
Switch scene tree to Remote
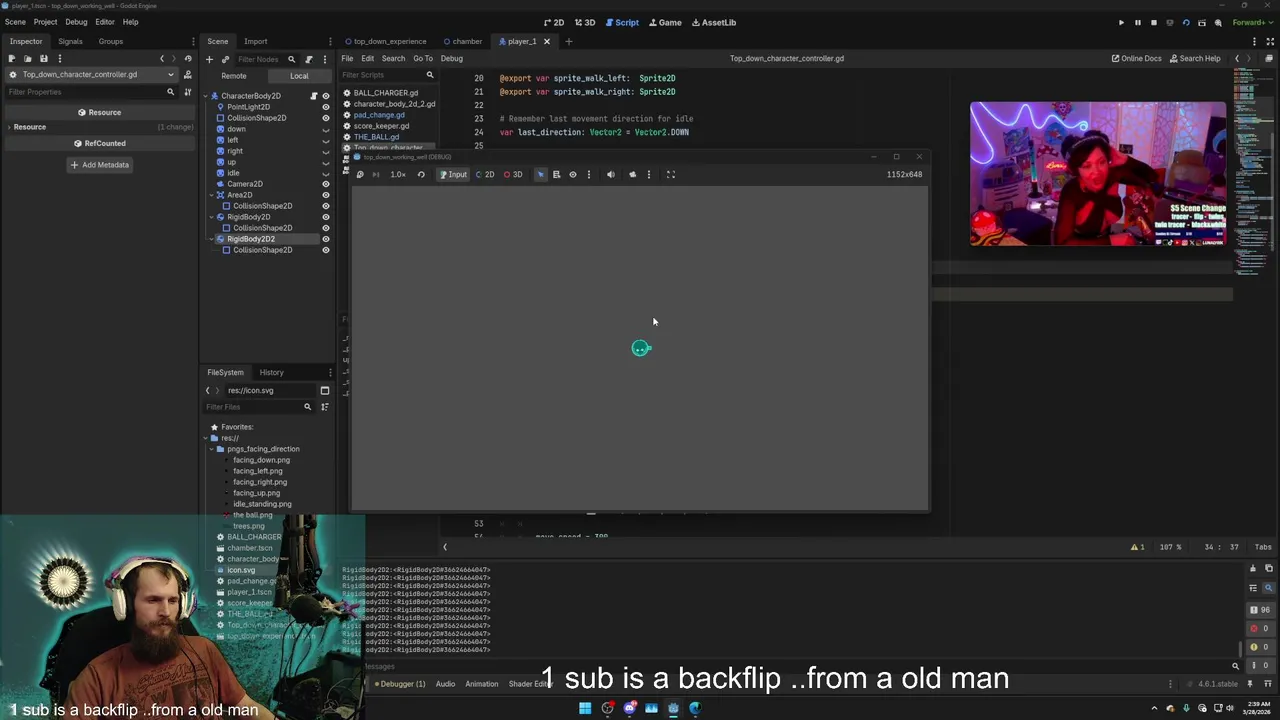point(234,76)
